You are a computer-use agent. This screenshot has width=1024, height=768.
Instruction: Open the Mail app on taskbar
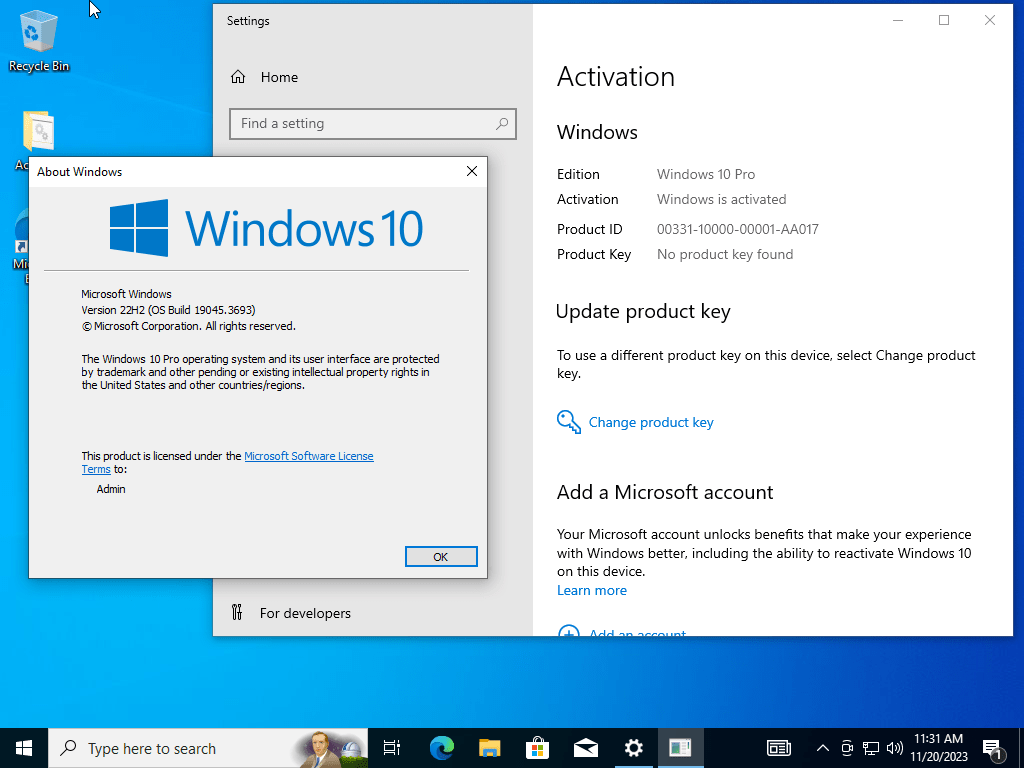[x=586, y=748]
